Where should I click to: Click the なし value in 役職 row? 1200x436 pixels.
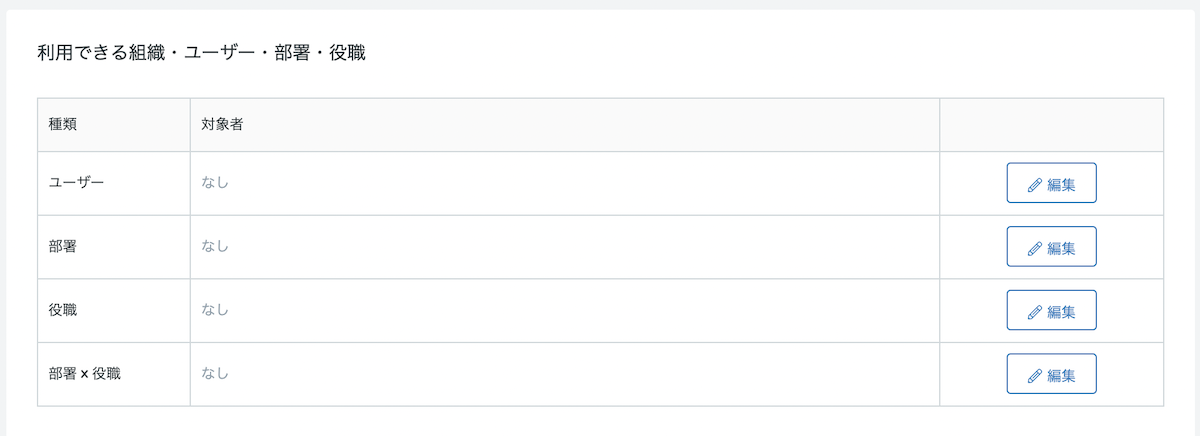point(215,310)
